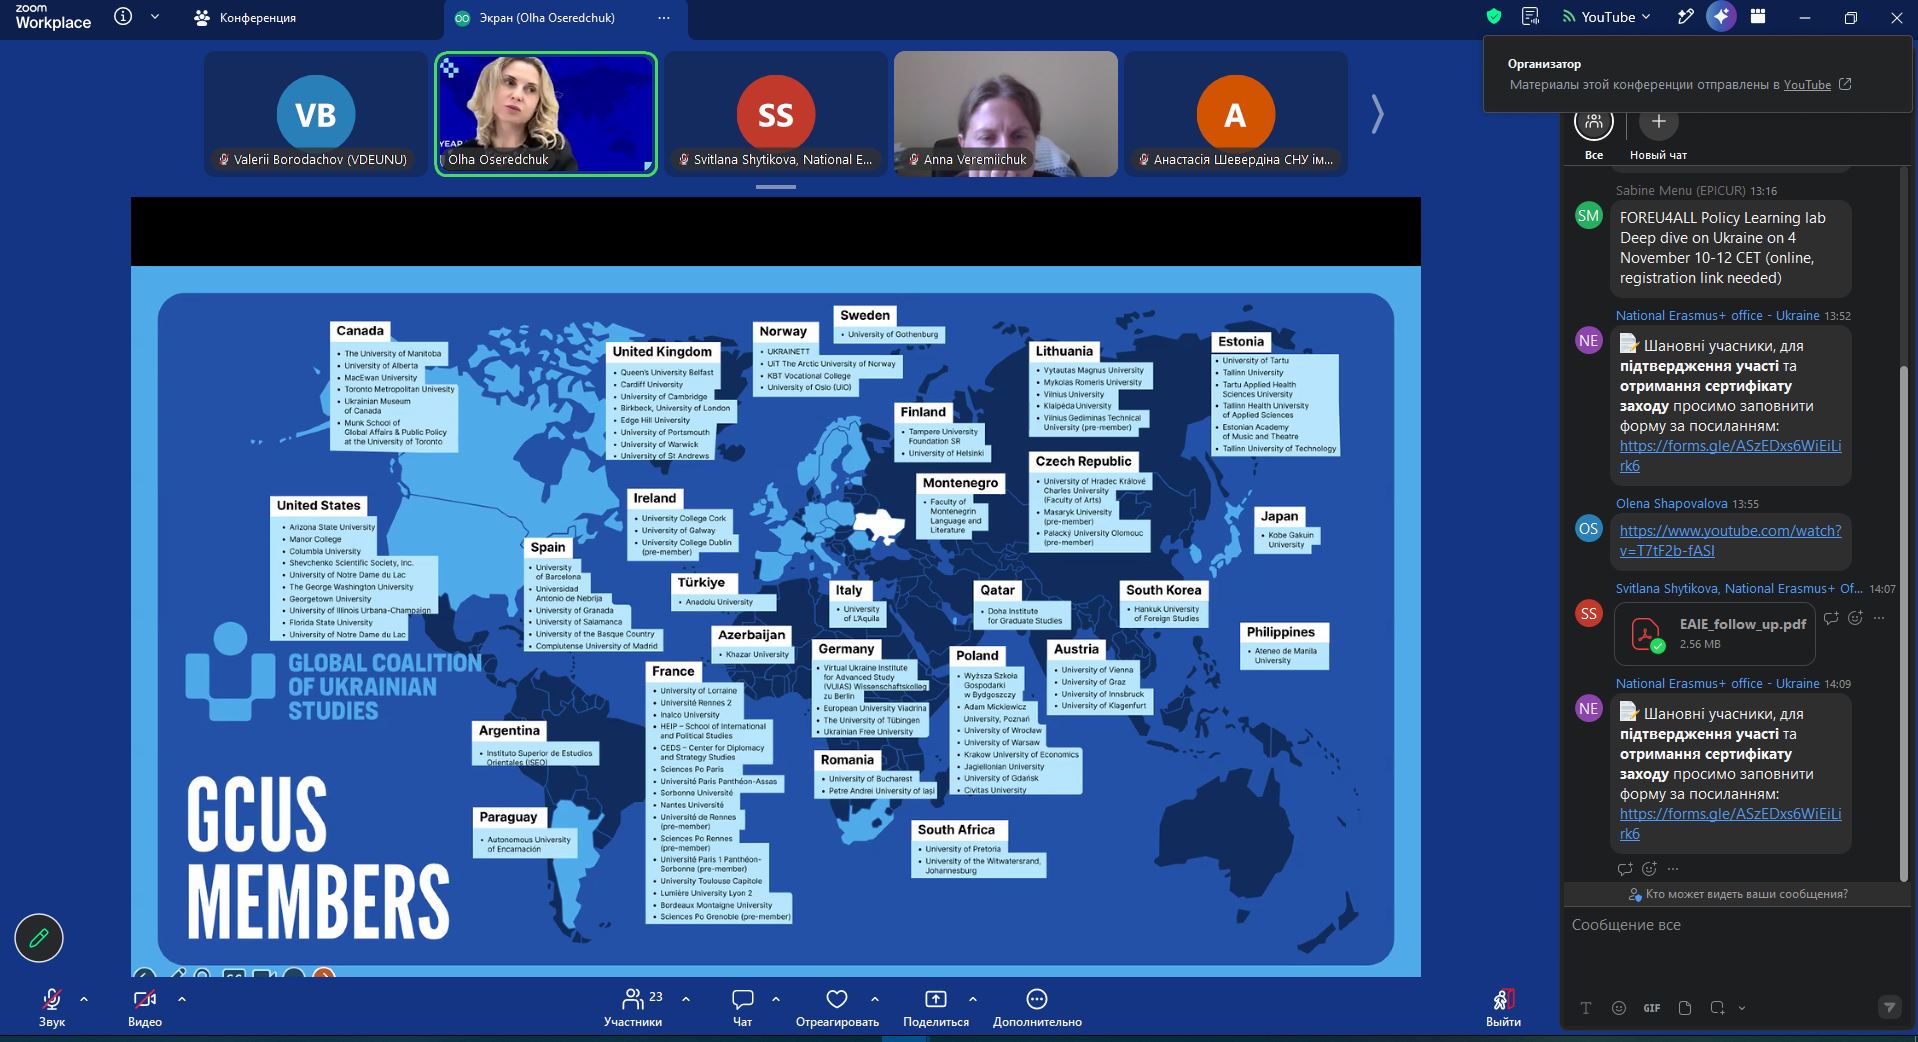Open the YouTube link in Организатор notice
This screenshot has width=1918, height=1042.
pyautogui.click(x=1807, y=85)
